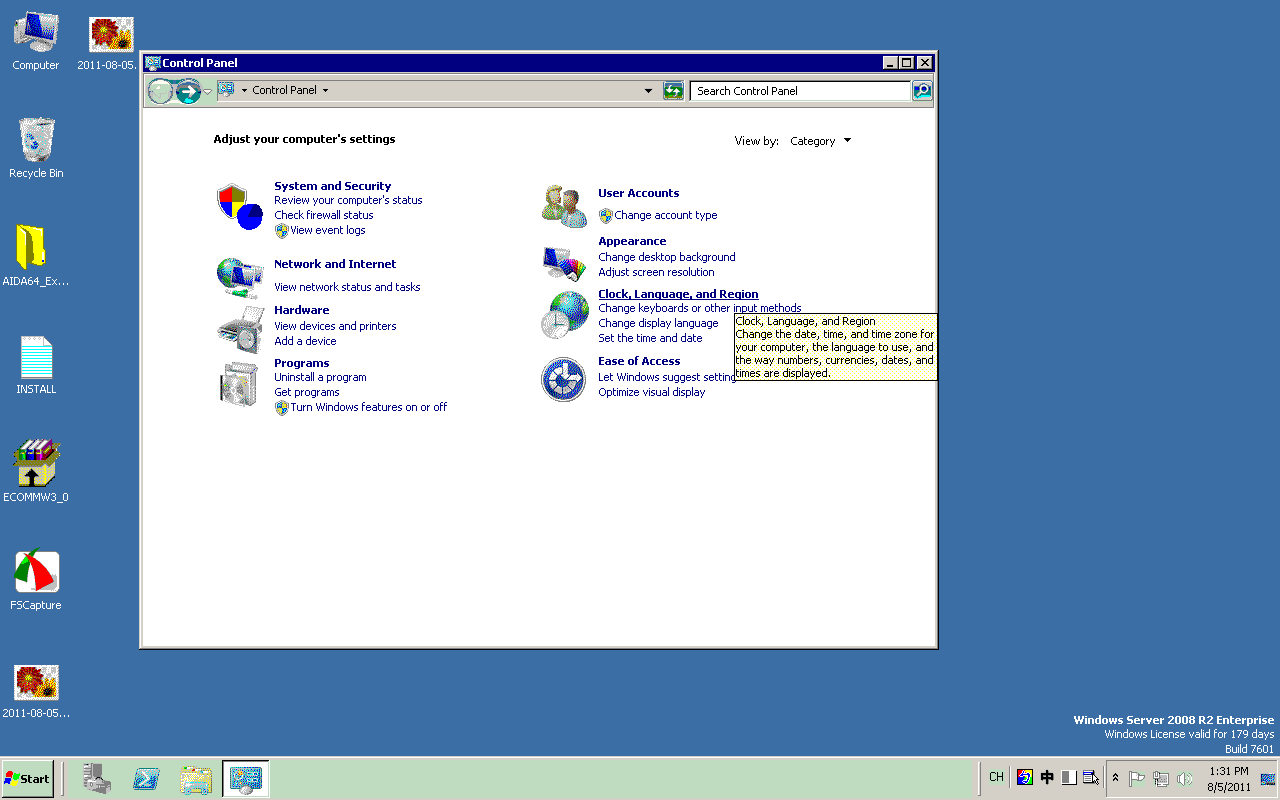Viewport: 1280px width, 800px height.
Task: Click Turn Windows features on or off
Action: [369, 407]
